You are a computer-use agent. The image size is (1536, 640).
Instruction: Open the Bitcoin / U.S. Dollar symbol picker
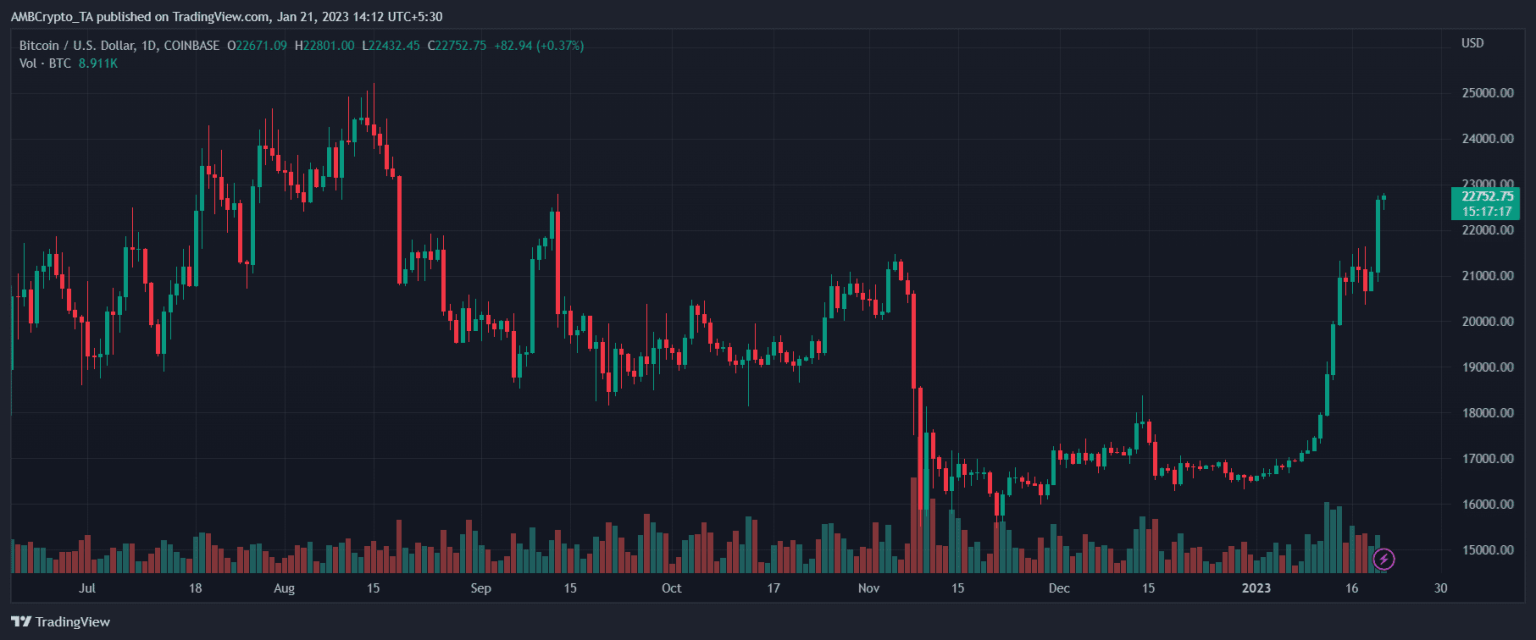[80, 45]
